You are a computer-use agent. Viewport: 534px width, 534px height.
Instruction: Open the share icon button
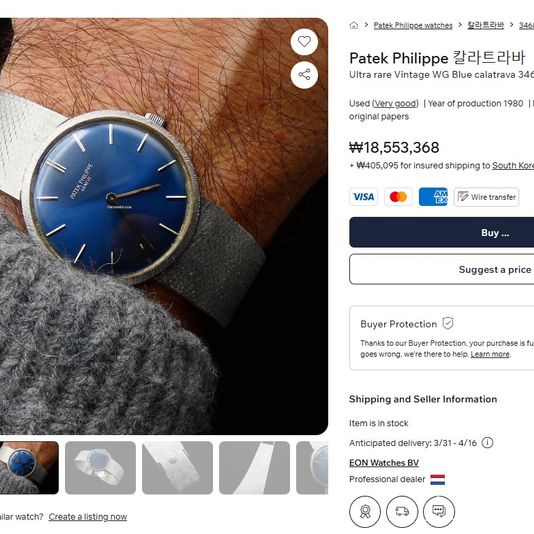304,75
